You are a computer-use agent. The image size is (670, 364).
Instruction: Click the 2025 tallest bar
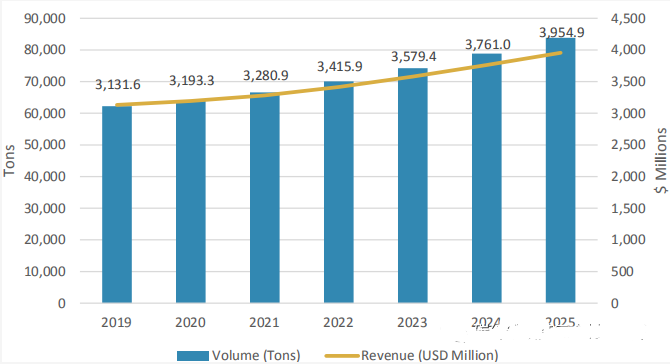click(560, 170)
